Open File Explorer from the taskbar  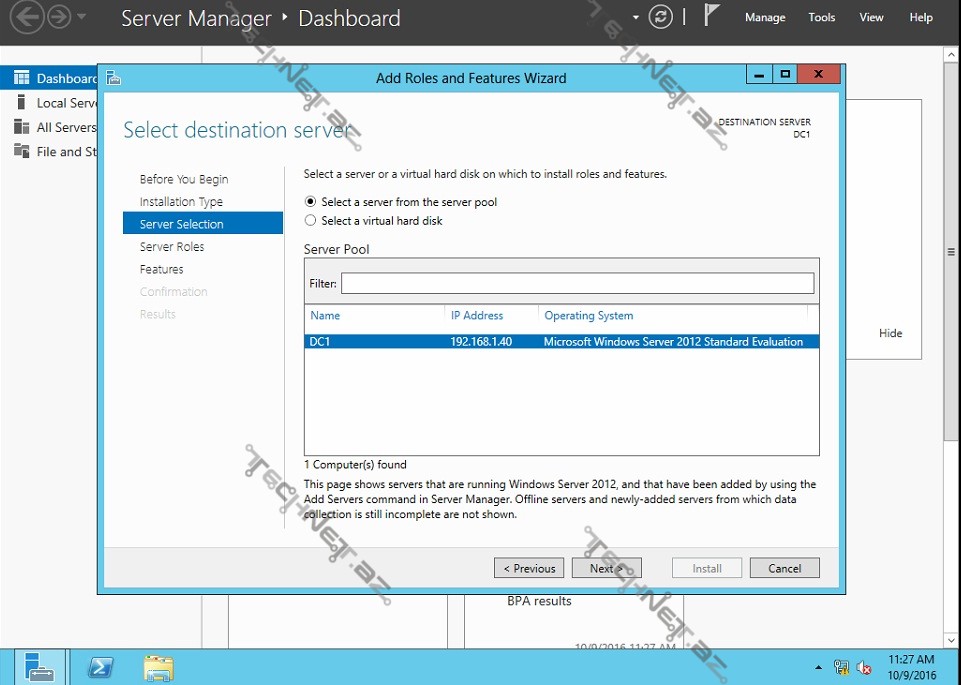157,667
